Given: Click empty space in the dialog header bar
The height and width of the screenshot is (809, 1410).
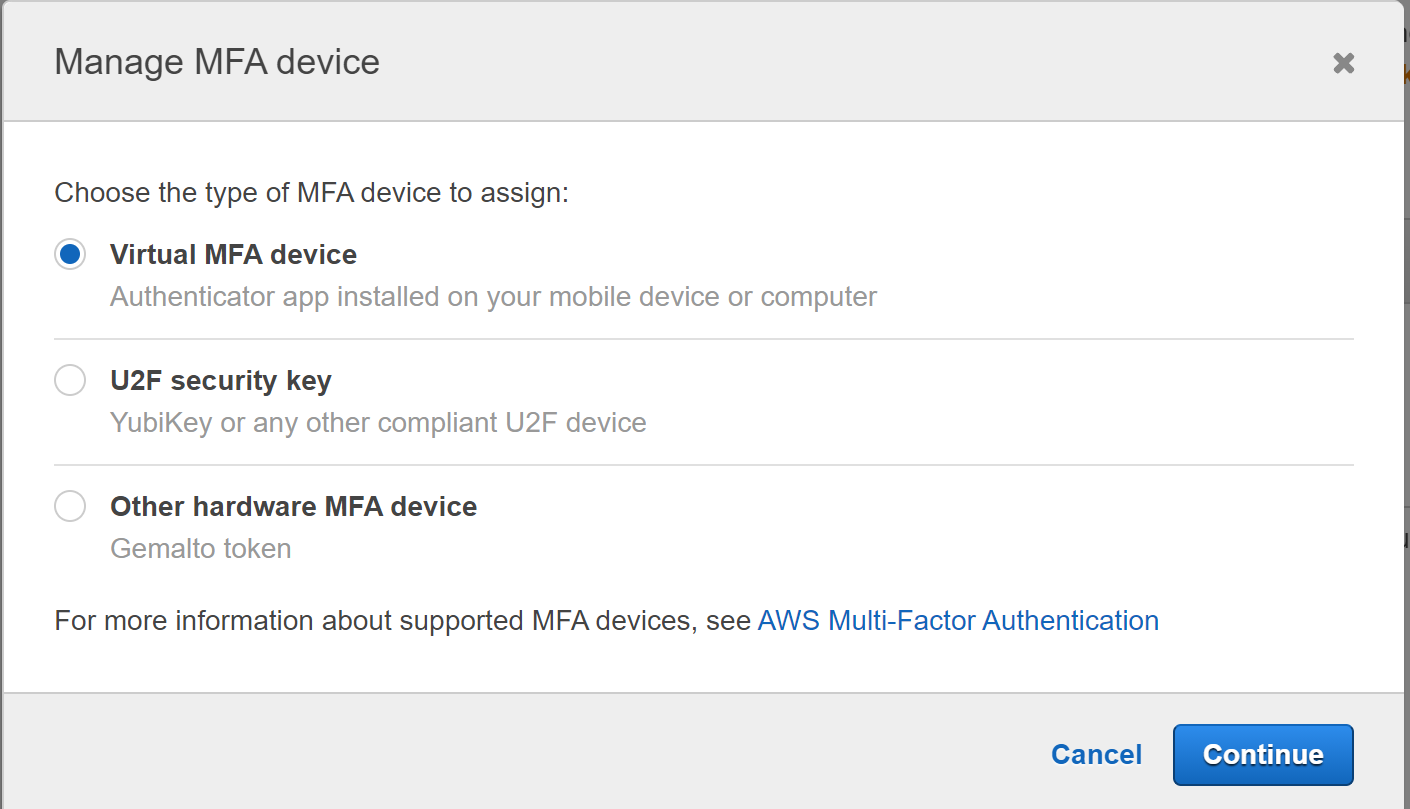Looking at the screenshot, I should 800,62.
